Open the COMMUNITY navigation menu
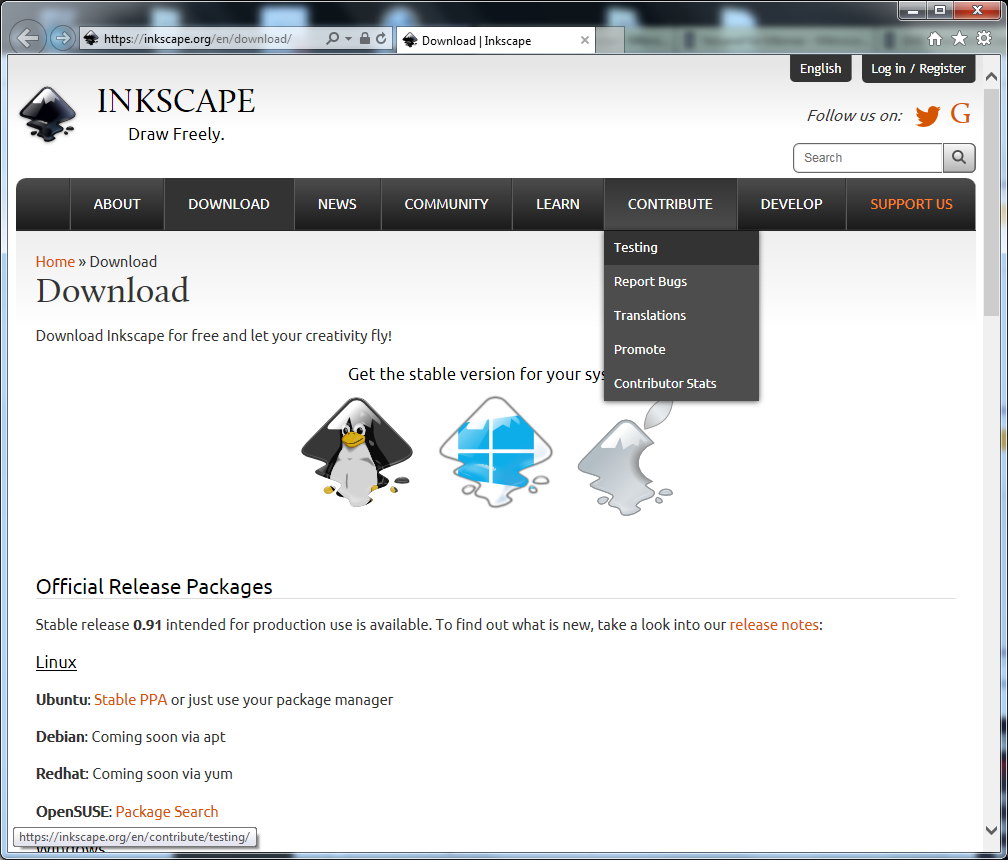Screen dimensions: 1008x860 coord(446,204)
